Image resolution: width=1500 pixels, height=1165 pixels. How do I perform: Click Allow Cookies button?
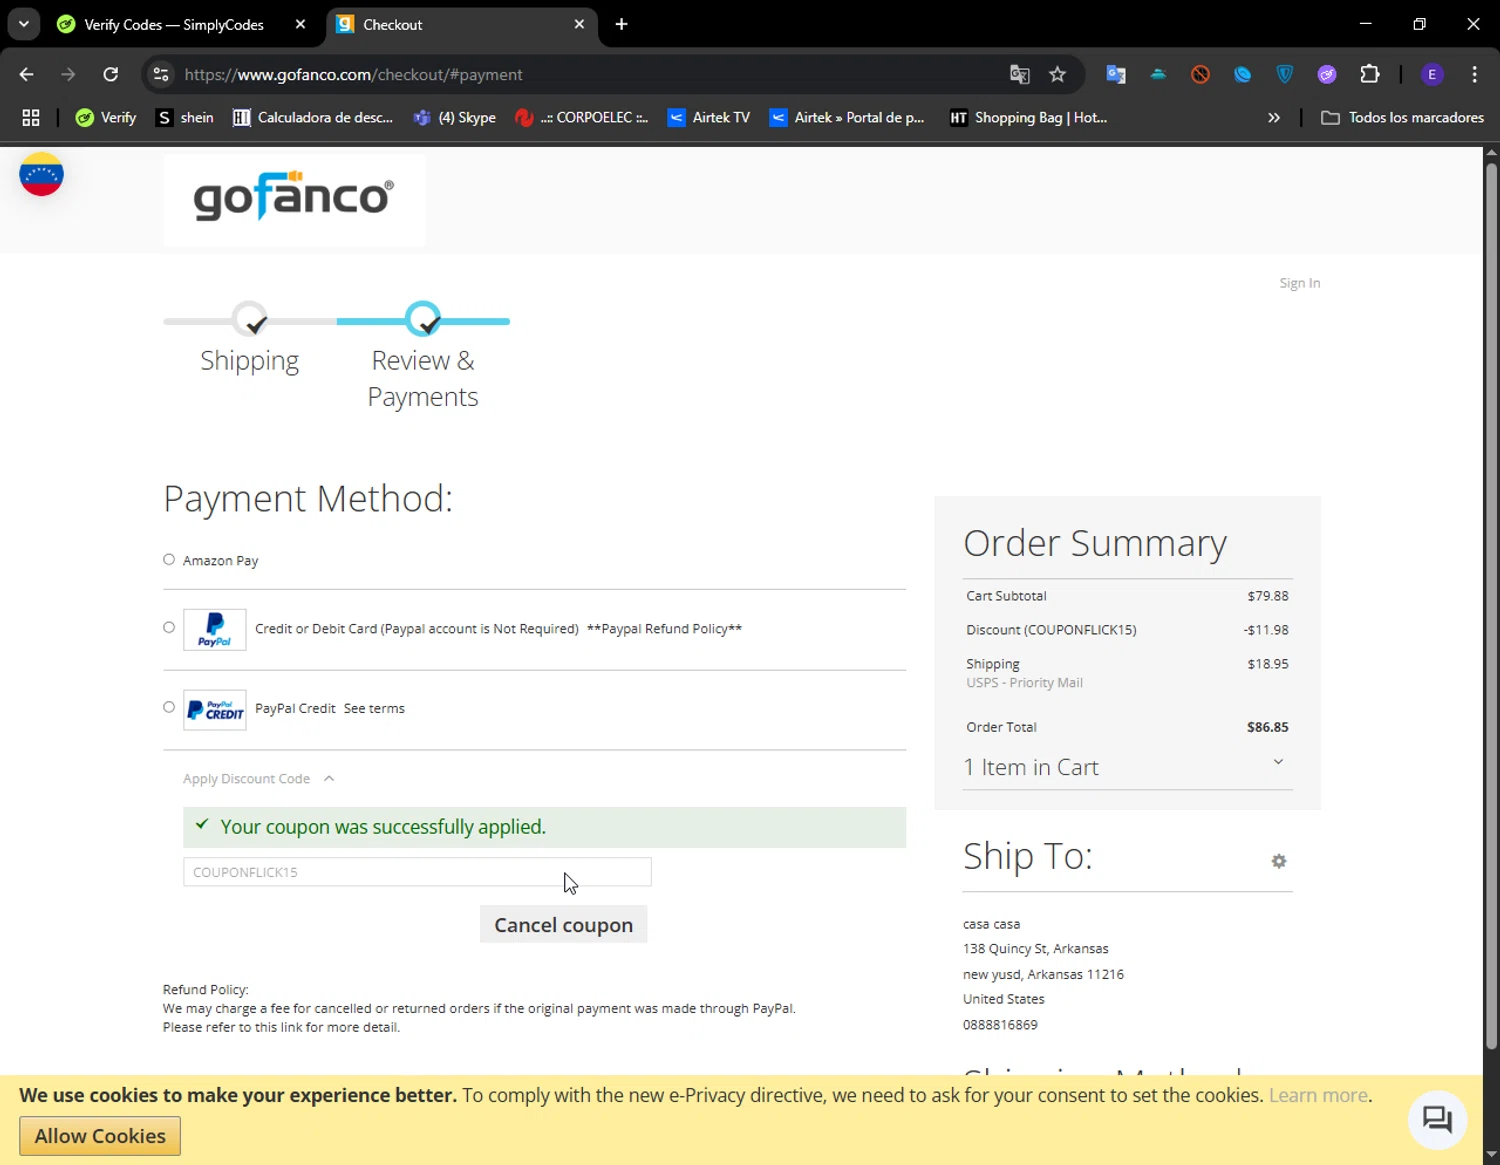click(100, 1136)
